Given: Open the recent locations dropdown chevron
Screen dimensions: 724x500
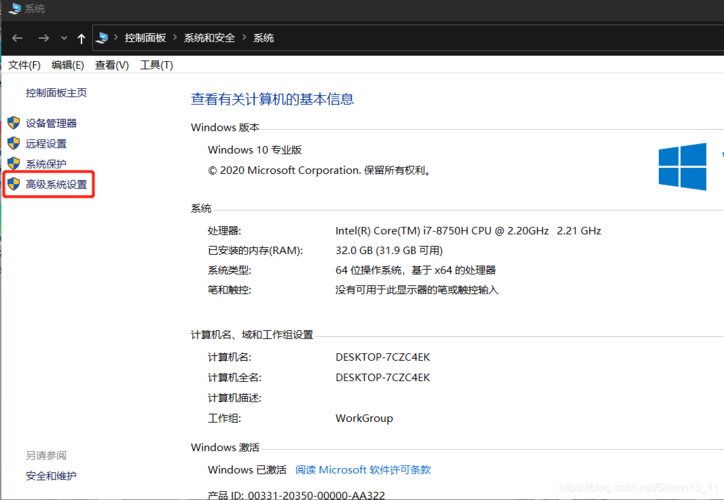Looking at the screenshot, I should pyautogui.click(x=64, y=38).
